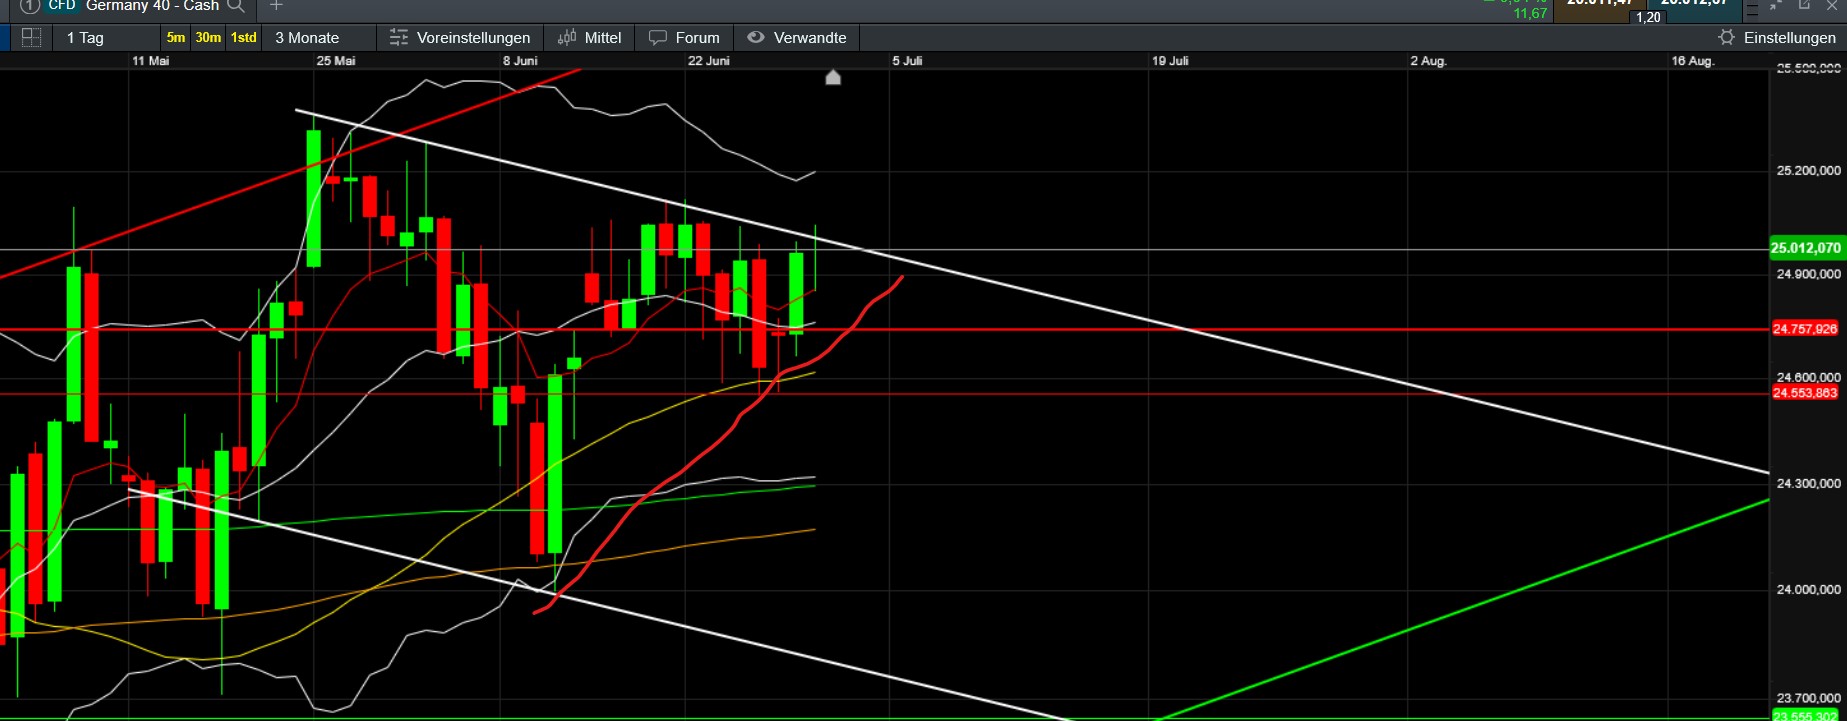1847x721 pixels.
Task: Click the 8 Juni date label
Action: pyautogui.click(x=520, y=61)
